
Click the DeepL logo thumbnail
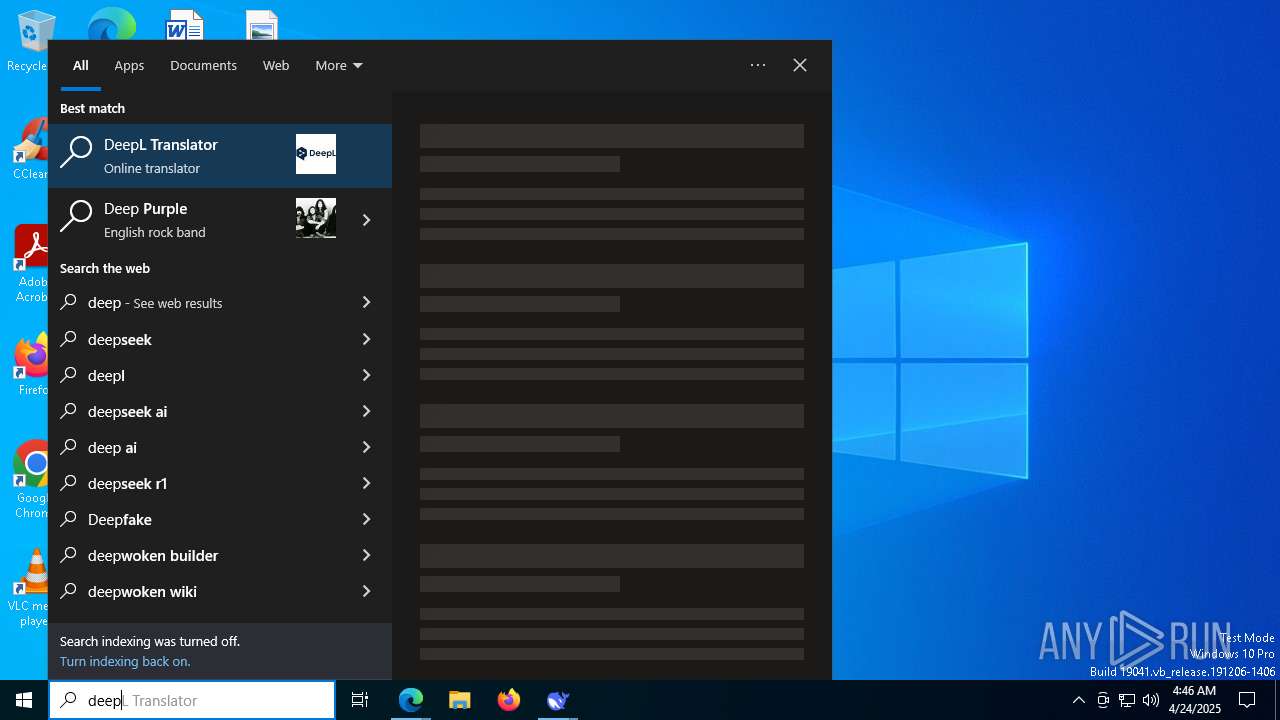click(316, 154)
